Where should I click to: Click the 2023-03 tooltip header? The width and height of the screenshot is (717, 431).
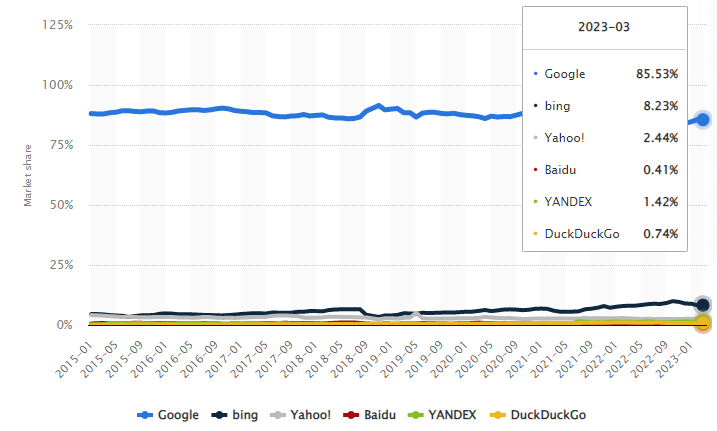pos(604,27)
